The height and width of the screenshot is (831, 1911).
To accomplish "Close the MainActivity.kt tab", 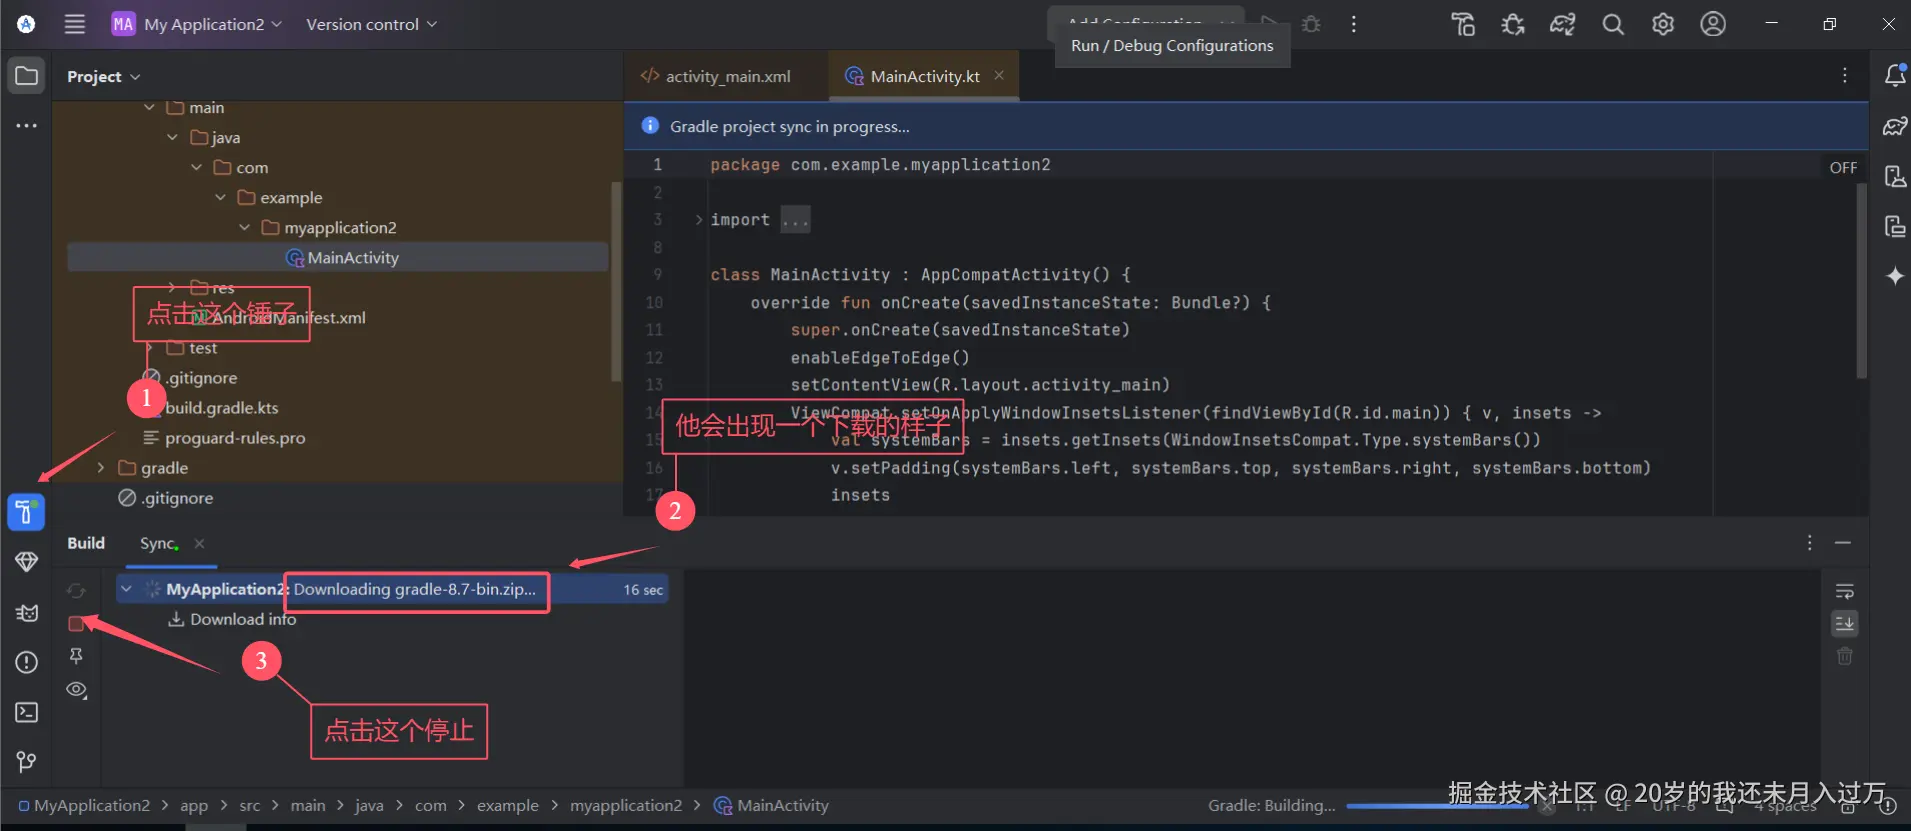I will (x=999, y=75).
